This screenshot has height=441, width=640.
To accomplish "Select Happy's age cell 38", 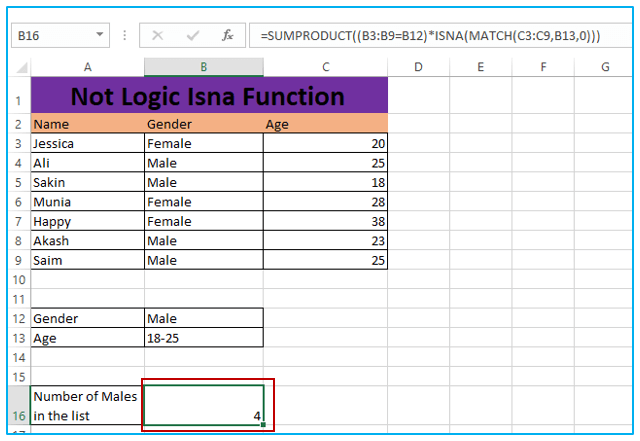I will coord(325,221).
